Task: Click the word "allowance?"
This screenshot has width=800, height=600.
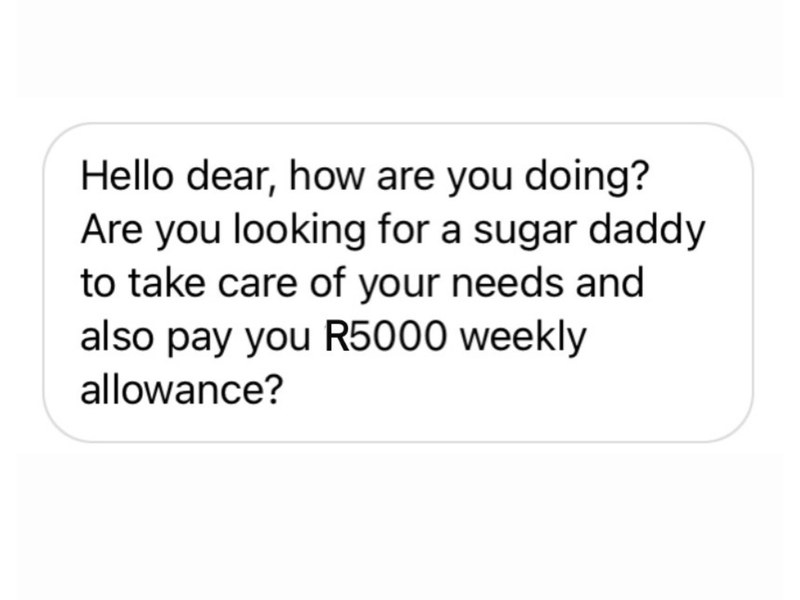Action: pyautogui.click(x=182, y=390)
